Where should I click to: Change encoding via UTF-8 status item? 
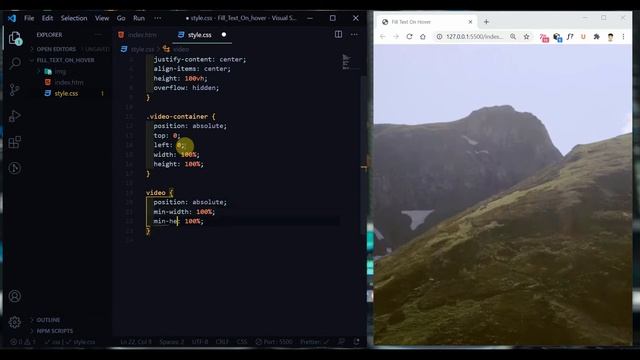click(x=200, y=342)
